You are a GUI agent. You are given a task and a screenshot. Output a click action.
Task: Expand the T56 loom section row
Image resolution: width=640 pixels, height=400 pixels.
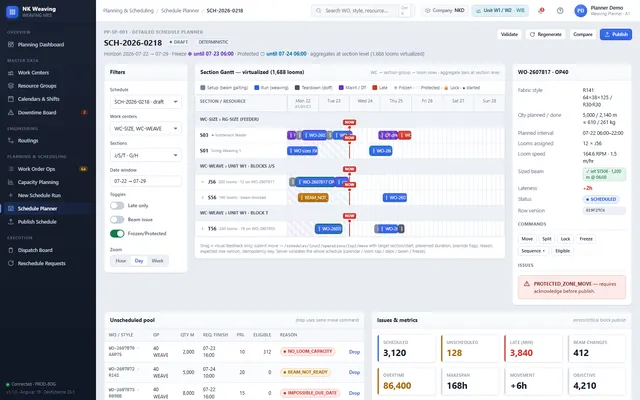[202, 229]
